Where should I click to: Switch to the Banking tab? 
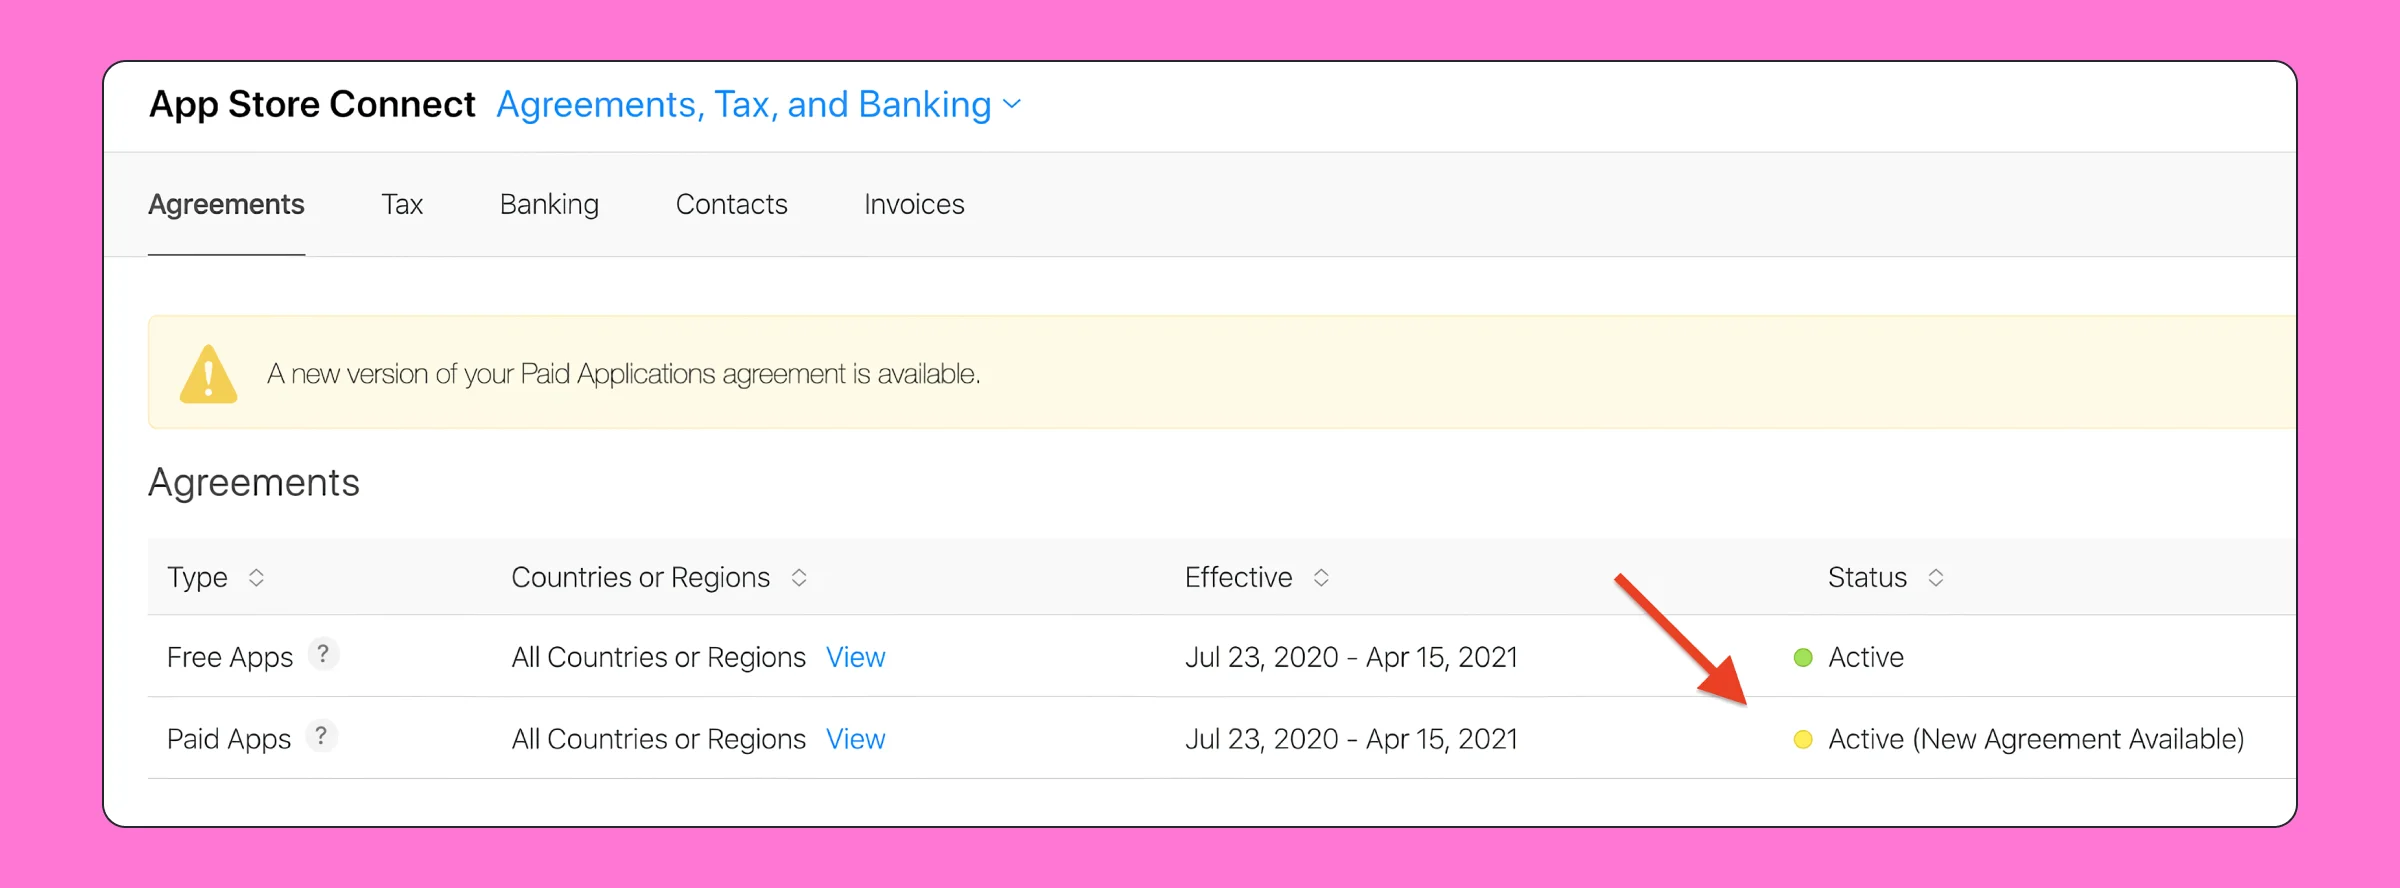(x=549, y=205)
